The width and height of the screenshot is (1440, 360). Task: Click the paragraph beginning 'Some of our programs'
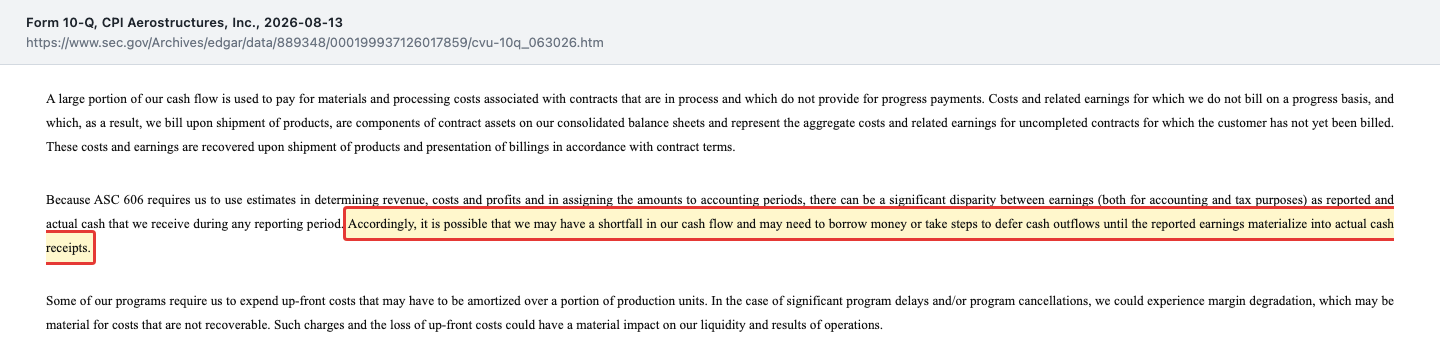click(720, 312)
